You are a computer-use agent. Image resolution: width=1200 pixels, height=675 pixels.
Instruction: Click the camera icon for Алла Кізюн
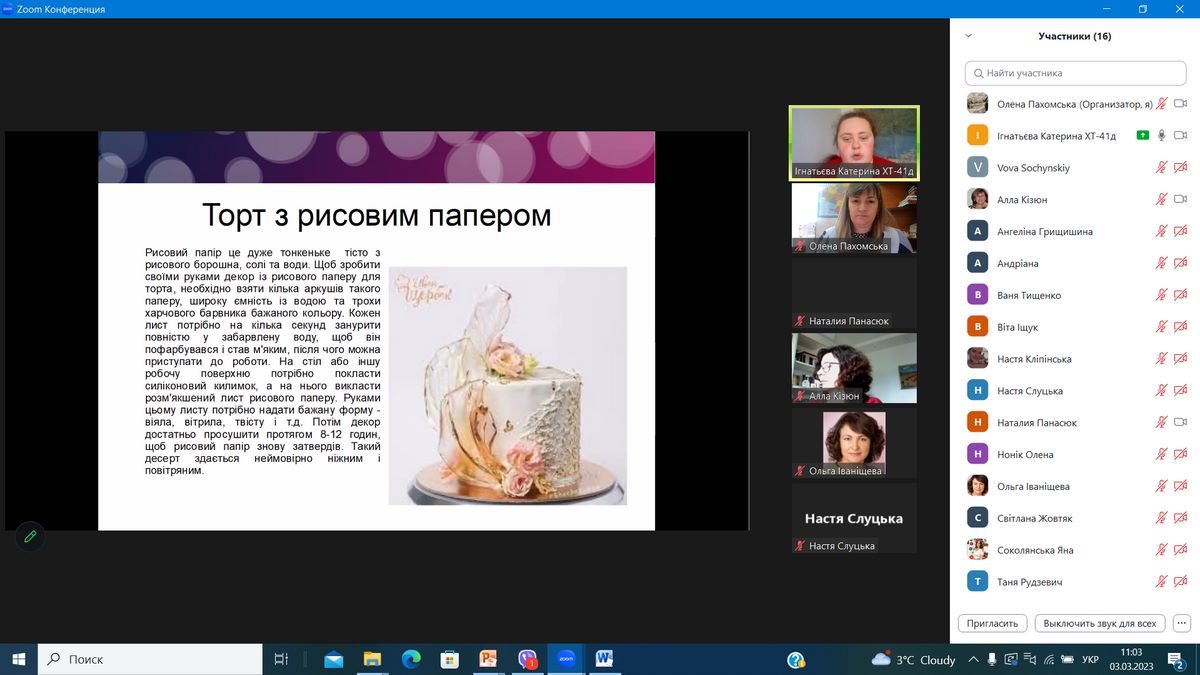1180,199
